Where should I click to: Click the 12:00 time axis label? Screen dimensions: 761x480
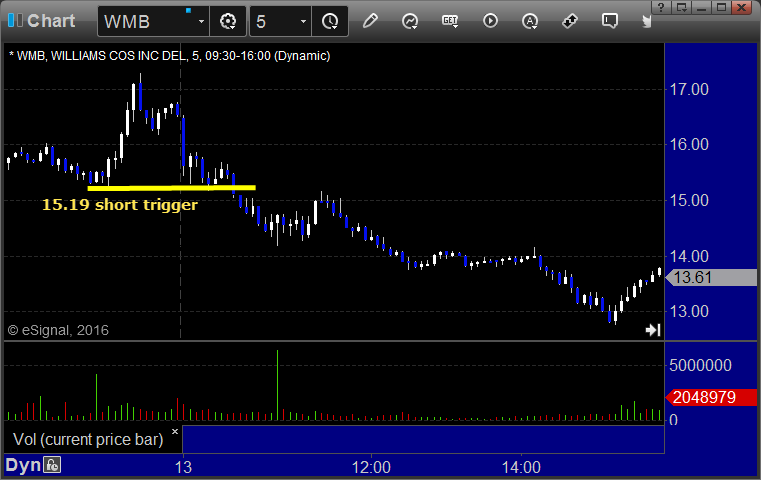[371, 467]
